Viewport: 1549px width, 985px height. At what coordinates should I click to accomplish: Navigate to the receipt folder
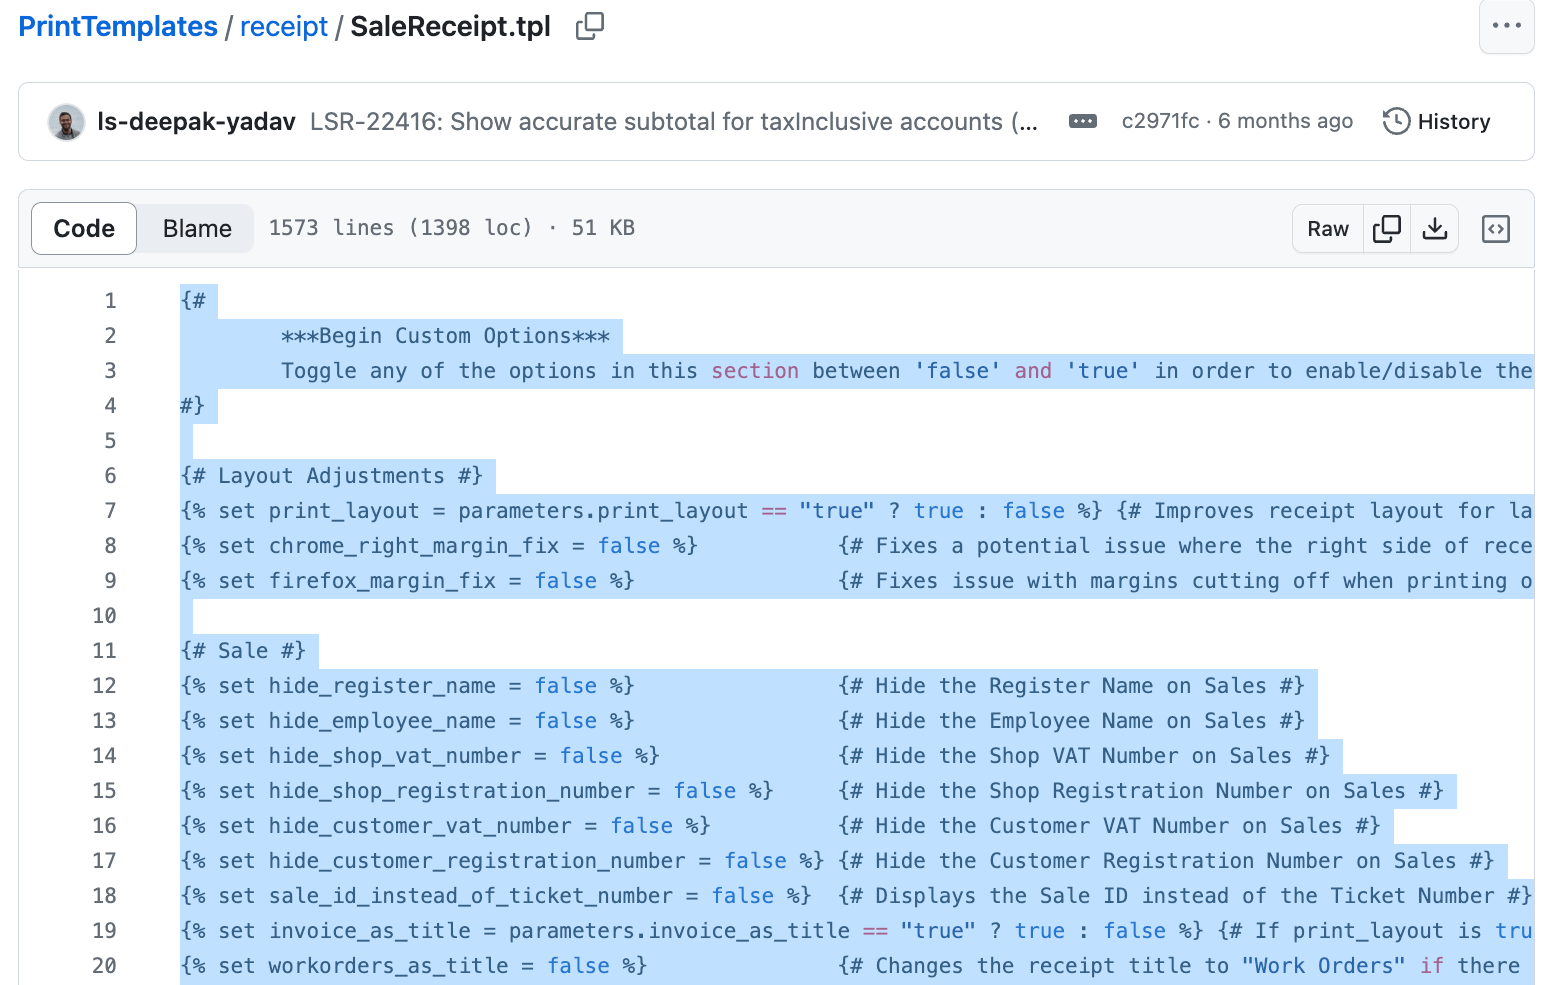pyautogui.click(x=283, y=27)
